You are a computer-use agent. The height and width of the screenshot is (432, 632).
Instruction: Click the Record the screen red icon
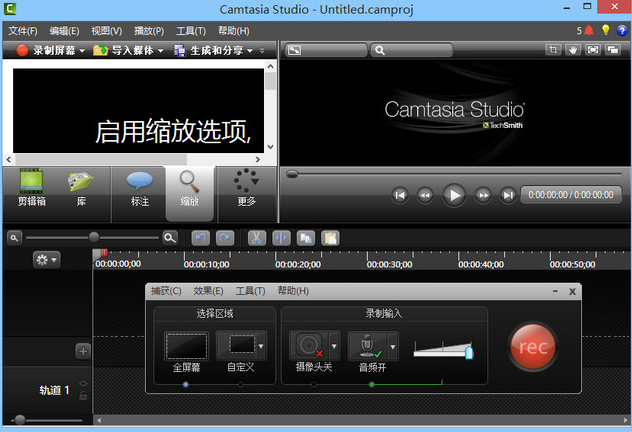[22, 50]
